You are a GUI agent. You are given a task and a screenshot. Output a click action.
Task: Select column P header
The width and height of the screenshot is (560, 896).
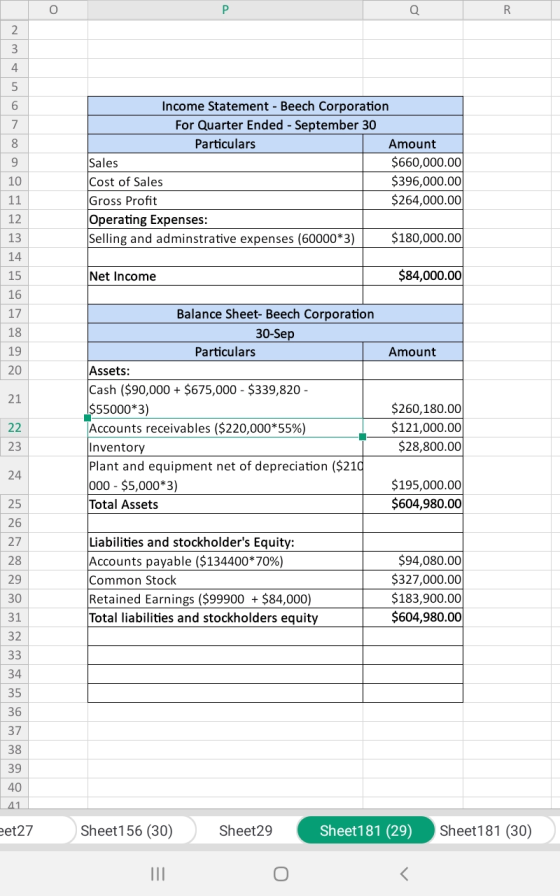225,10
